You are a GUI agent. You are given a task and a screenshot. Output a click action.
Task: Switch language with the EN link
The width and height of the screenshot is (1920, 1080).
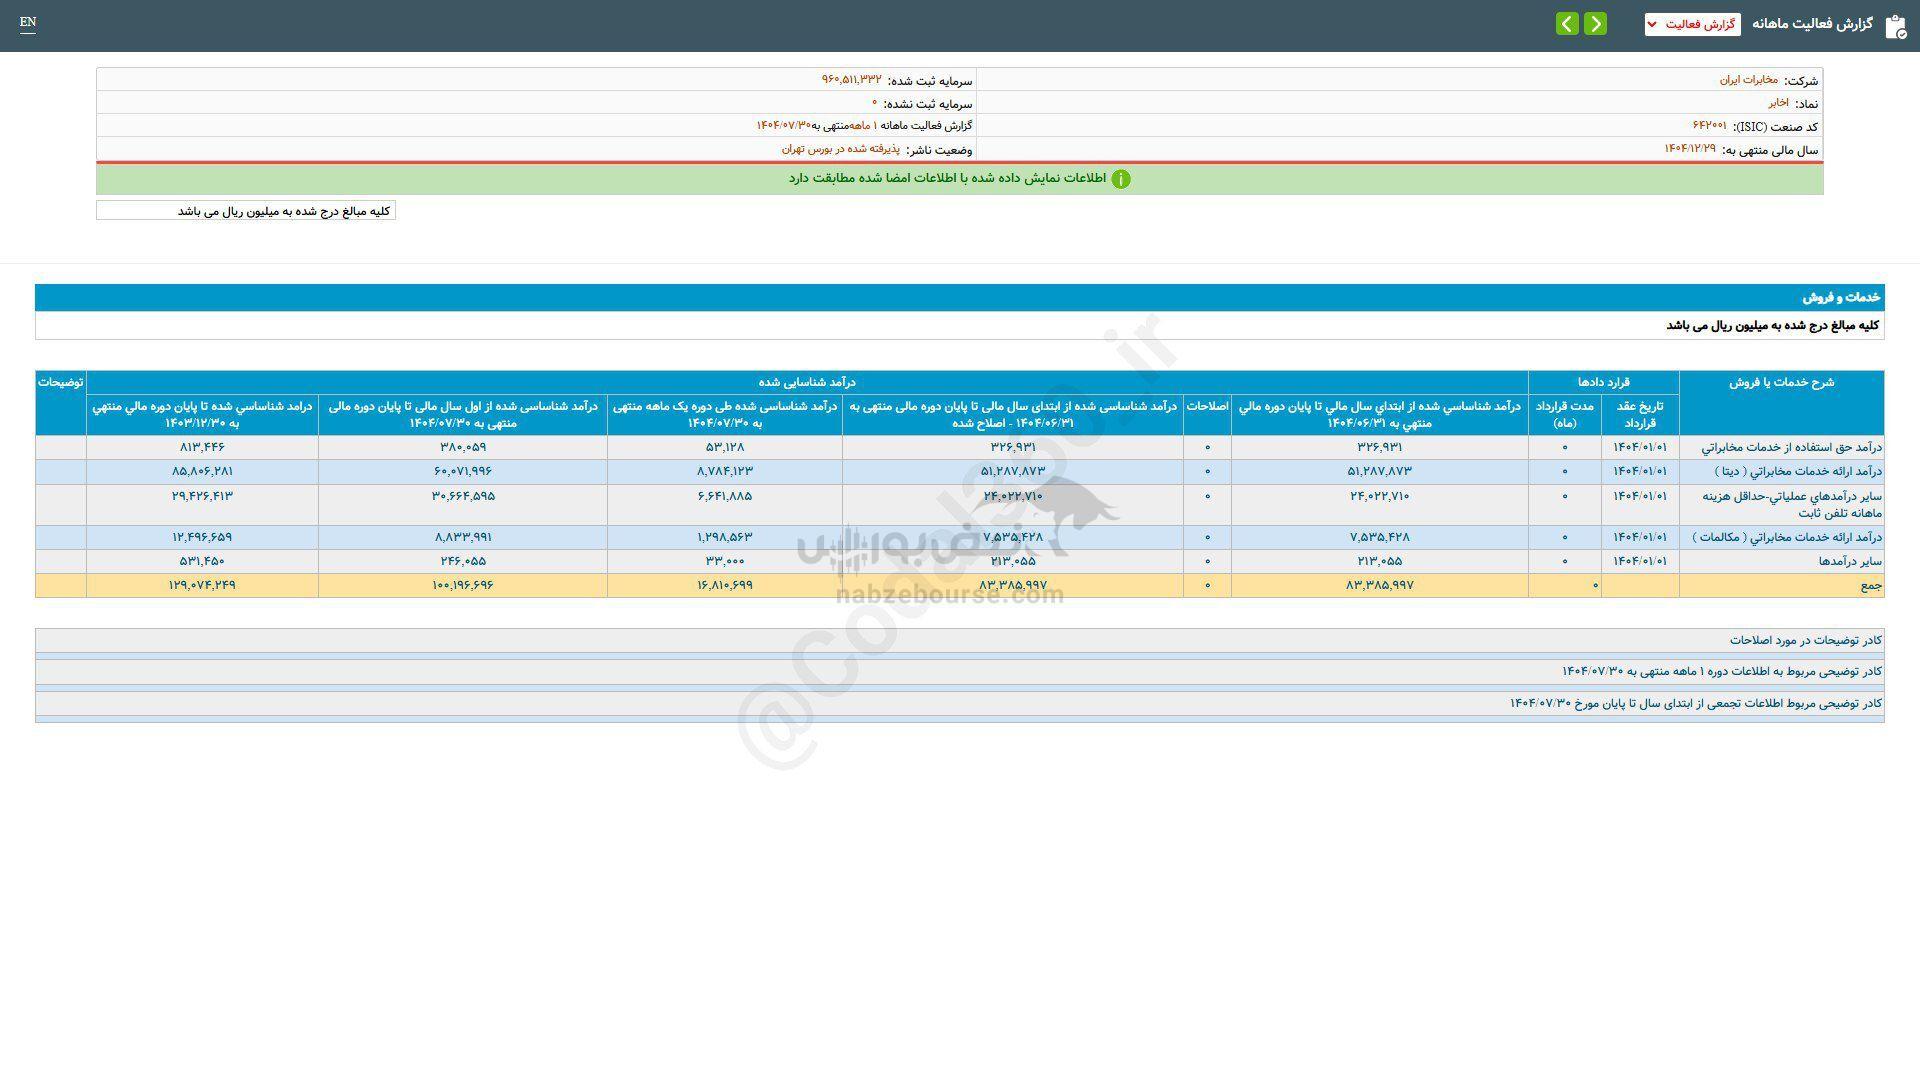click(x=28, y=22)
